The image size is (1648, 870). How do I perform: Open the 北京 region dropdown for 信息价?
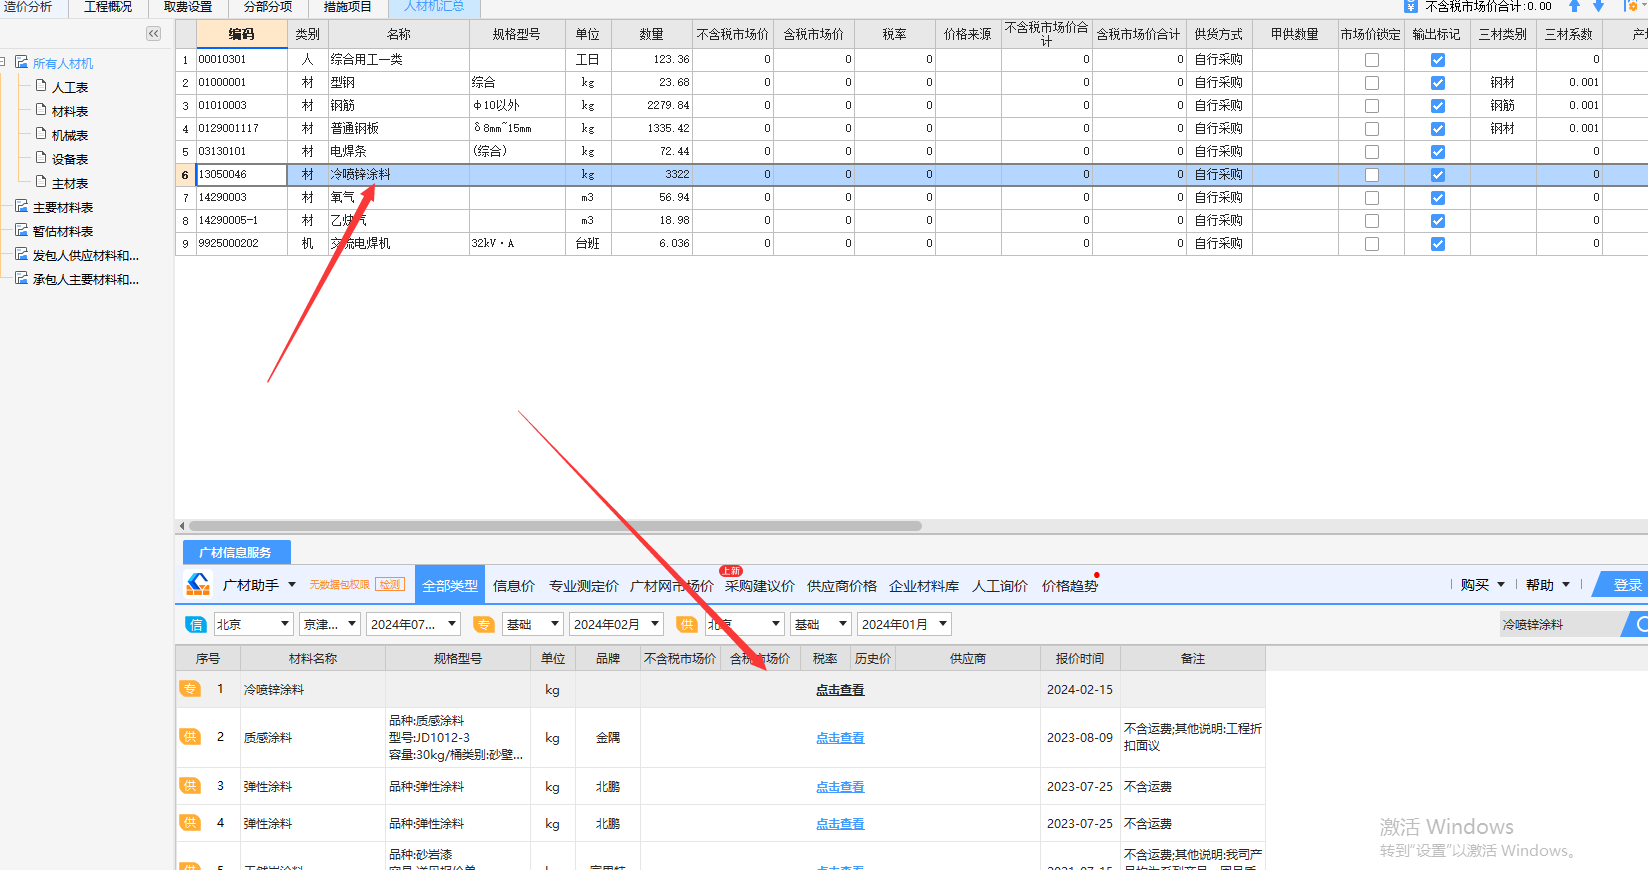(x=253, y=624)
